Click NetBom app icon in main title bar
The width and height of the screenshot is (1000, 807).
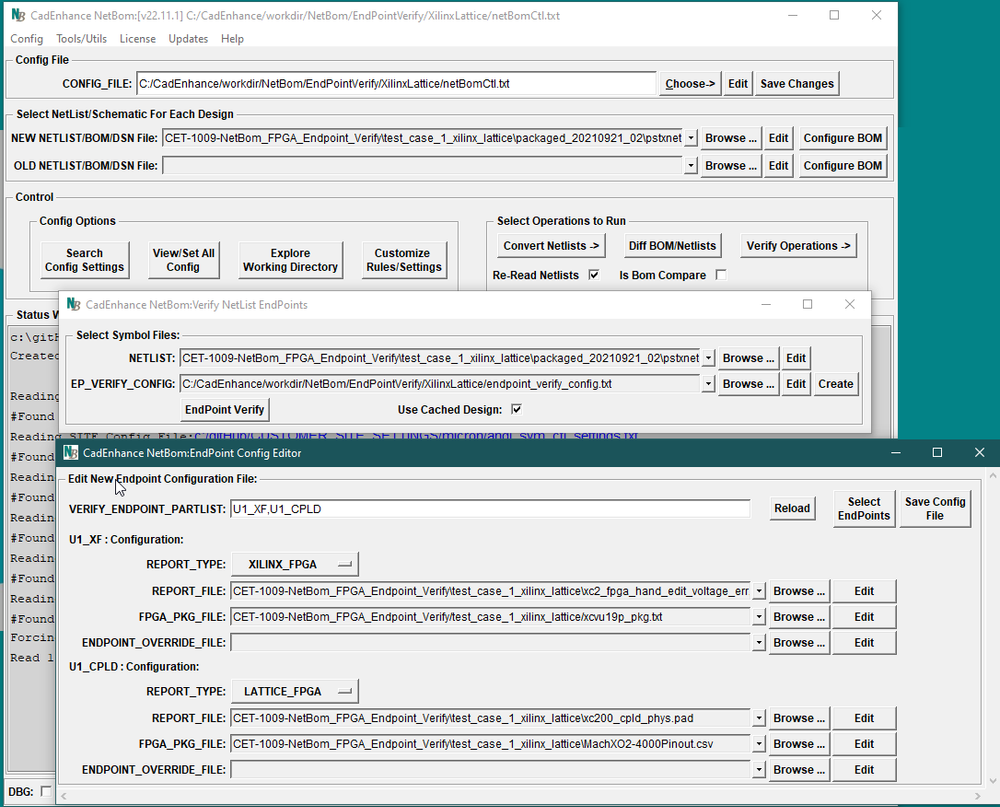18,15
